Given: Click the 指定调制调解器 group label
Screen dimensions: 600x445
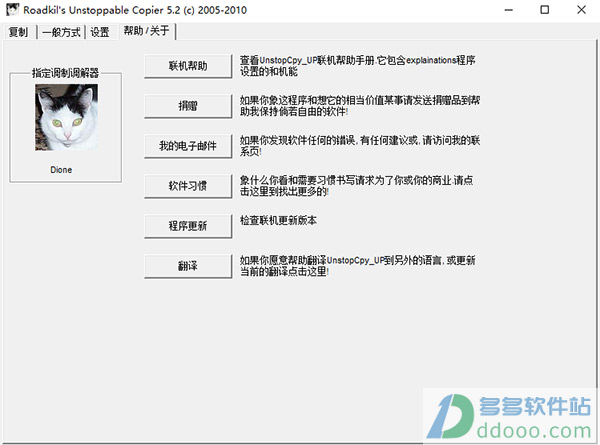Looking at the screenshot, I should [x=65, y=73].
